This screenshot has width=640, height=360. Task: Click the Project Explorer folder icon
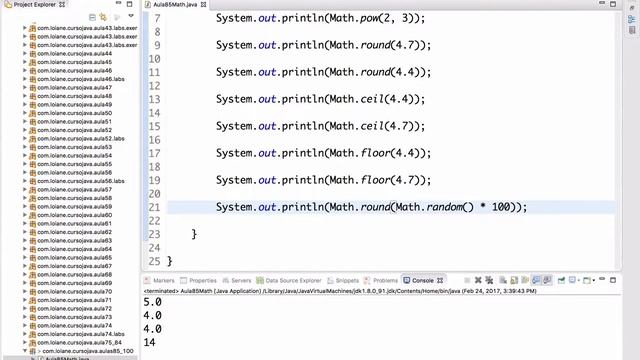(8, 4)
